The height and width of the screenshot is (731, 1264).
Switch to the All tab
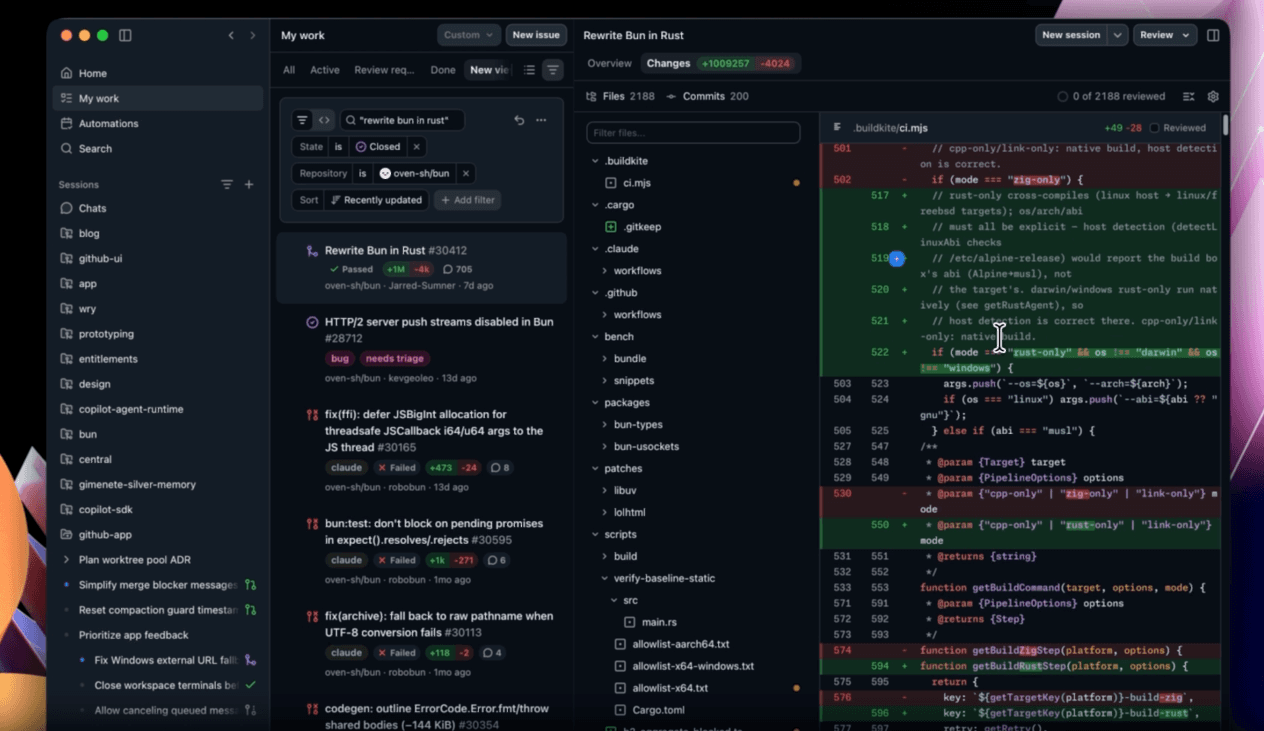tap(289, 70)
